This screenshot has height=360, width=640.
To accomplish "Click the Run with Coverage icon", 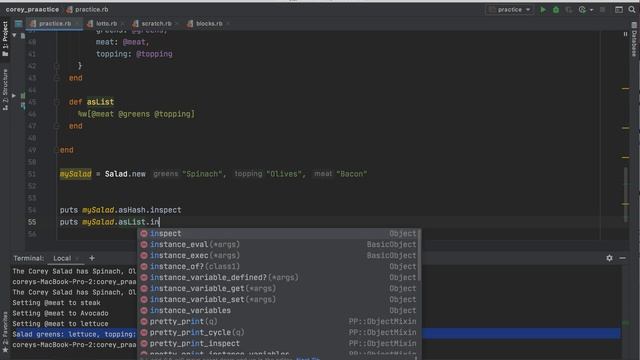I will point(569,10).
